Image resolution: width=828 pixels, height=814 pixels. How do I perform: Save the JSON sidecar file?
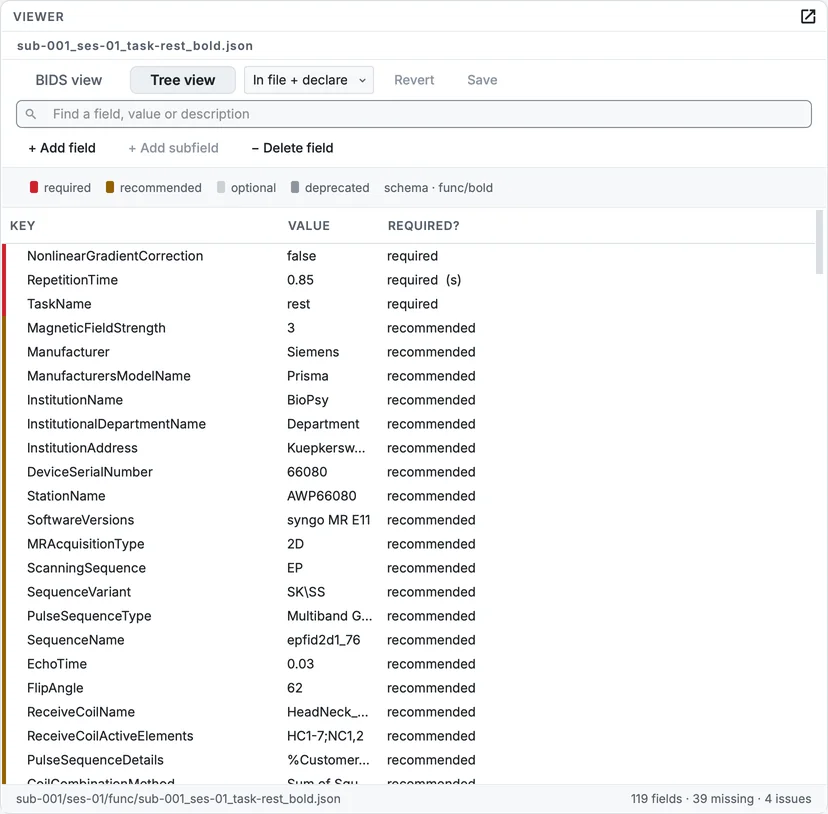pos(482,80)
